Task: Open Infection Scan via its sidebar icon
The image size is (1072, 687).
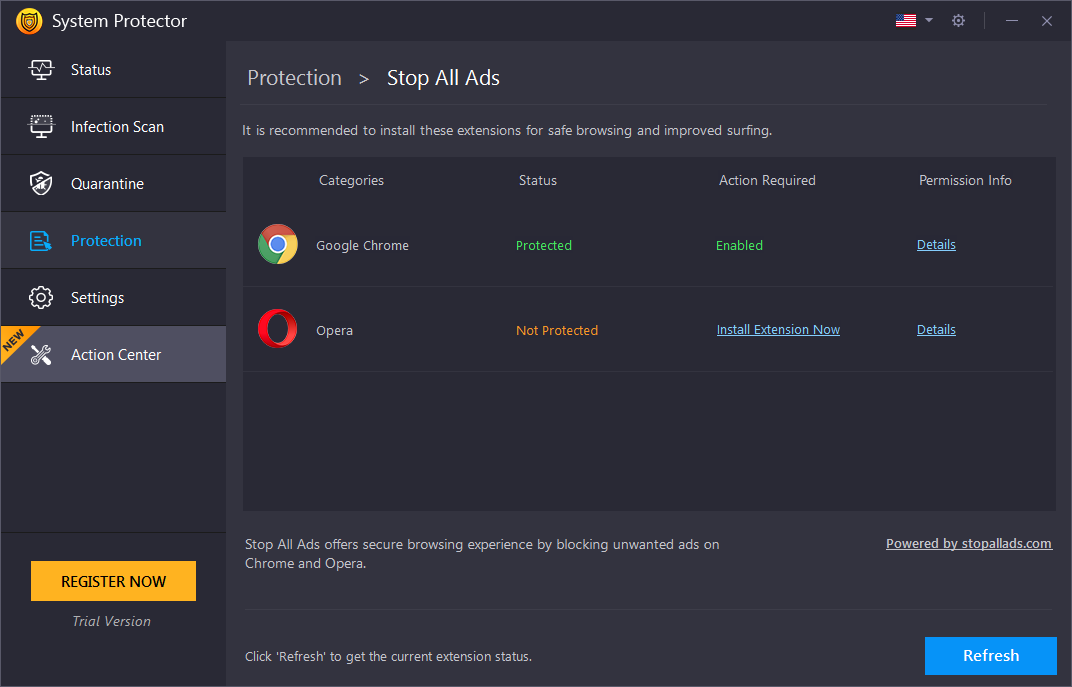Action: [41, 126]
